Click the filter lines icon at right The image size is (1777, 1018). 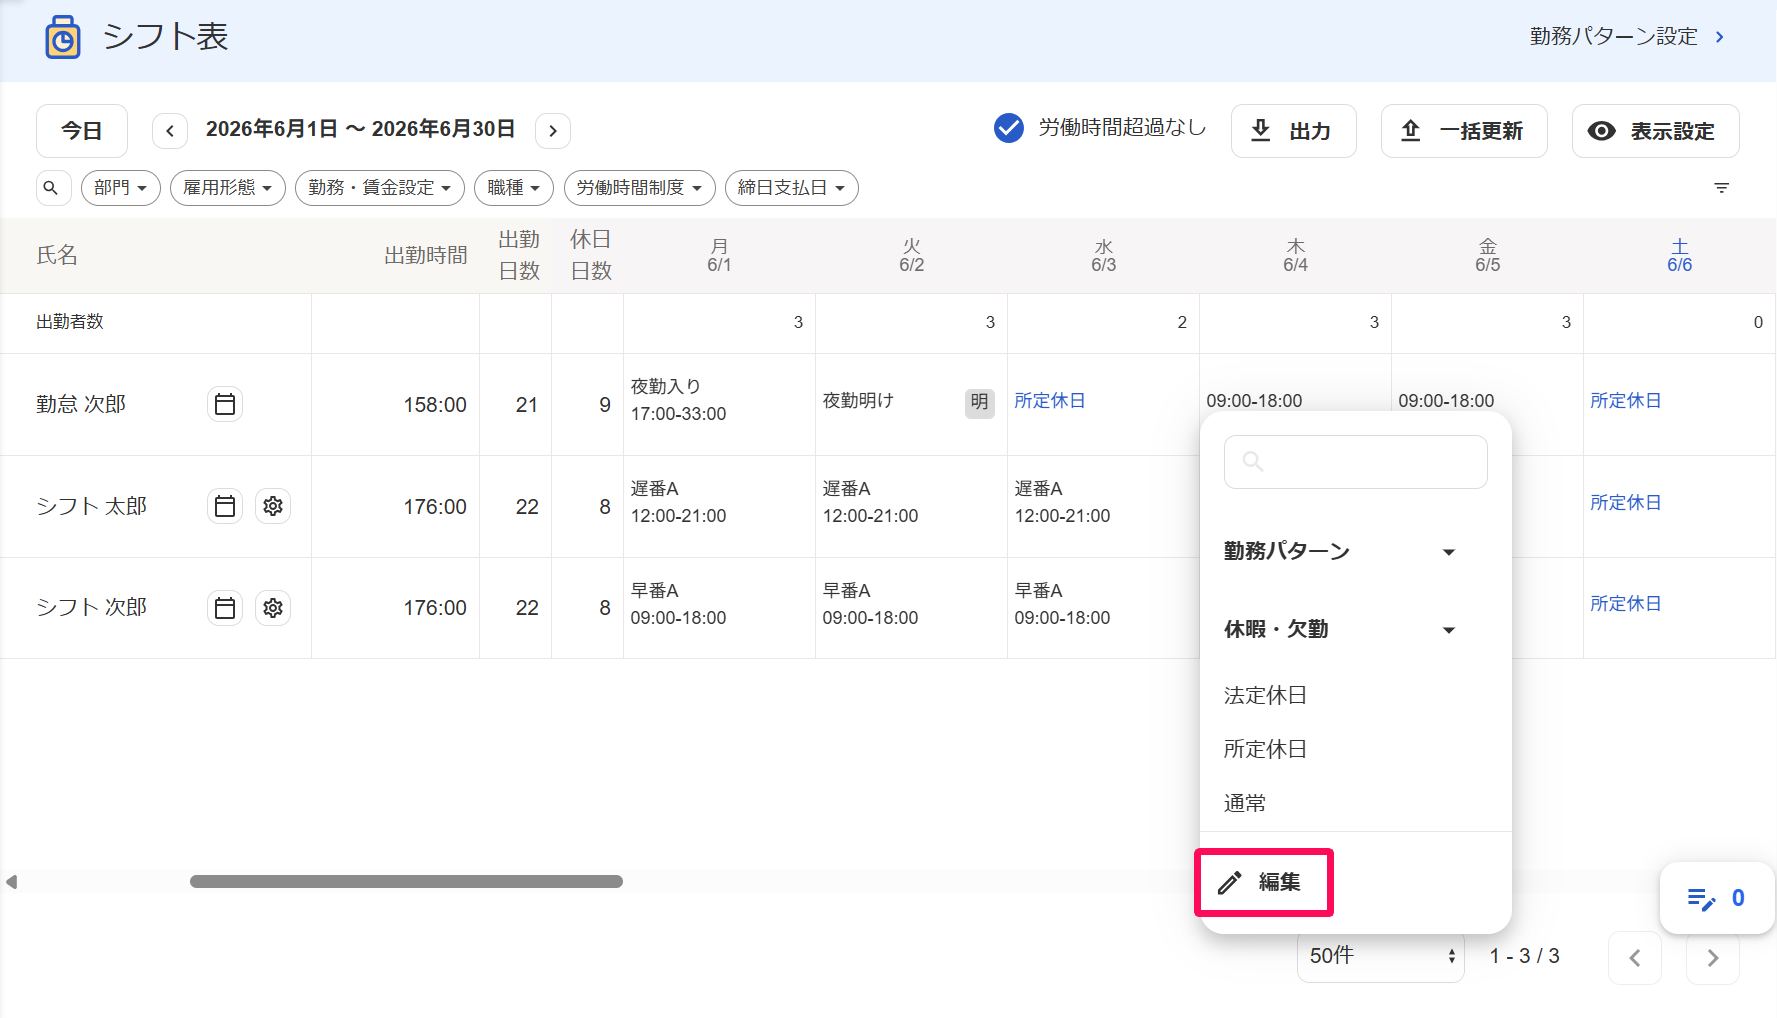(1721, 188)
